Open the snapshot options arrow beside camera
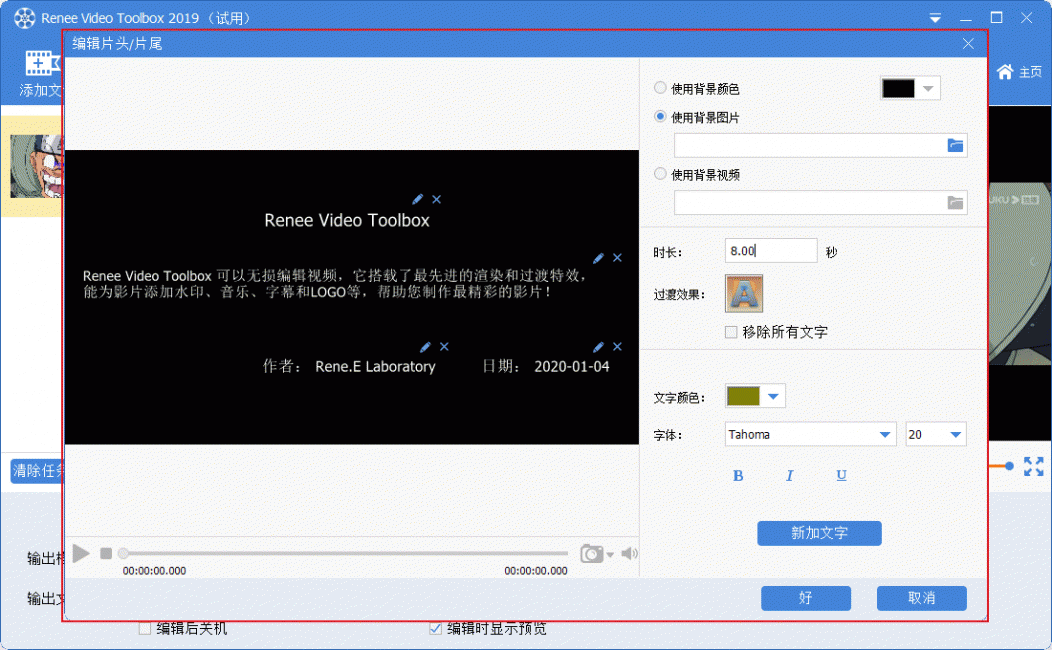1052x650 pixels. (x=610, y=555)
